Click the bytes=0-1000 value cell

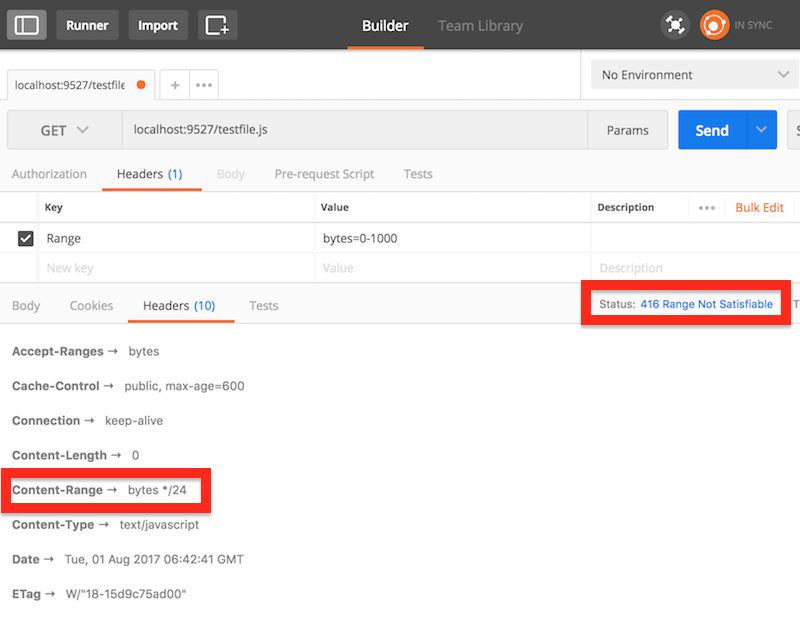(x=453, y=238)
